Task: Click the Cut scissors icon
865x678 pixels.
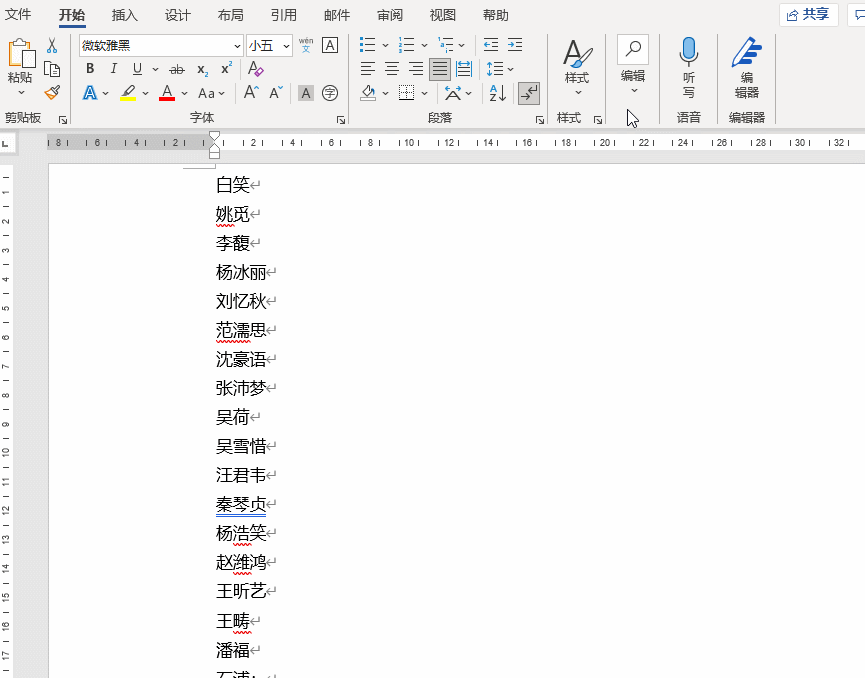Action: coord(52,46)
